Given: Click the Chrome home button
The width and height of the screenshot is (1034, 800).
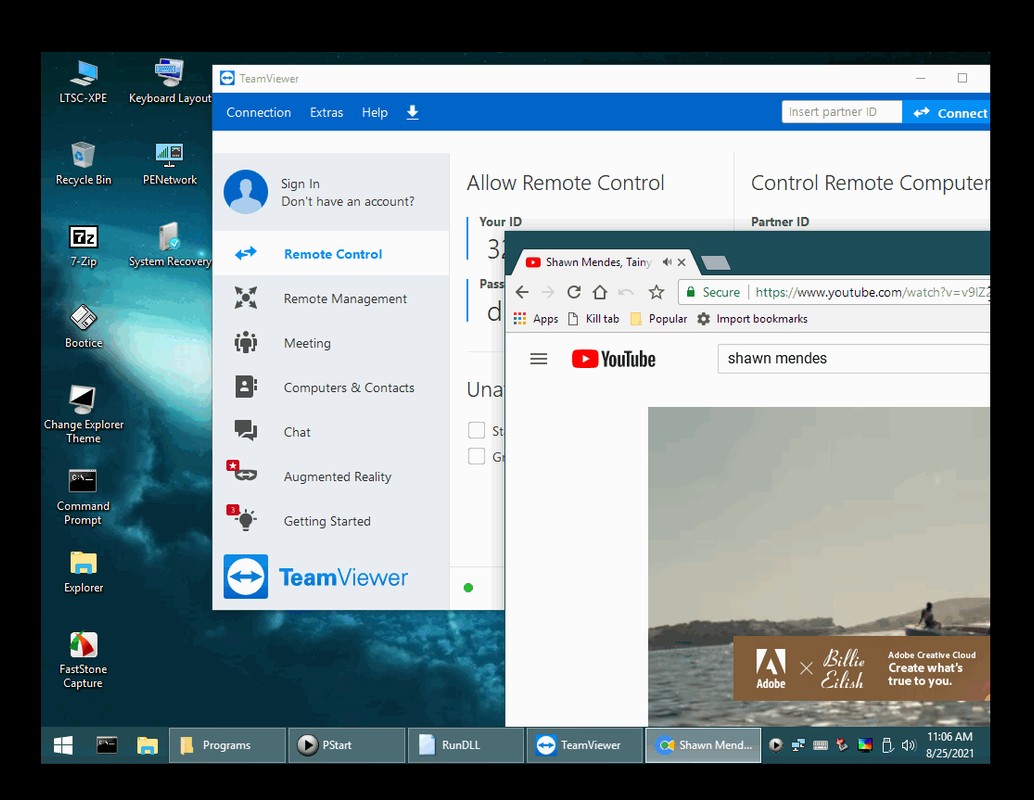Looking at the screenshot, I should click(599, 292).
